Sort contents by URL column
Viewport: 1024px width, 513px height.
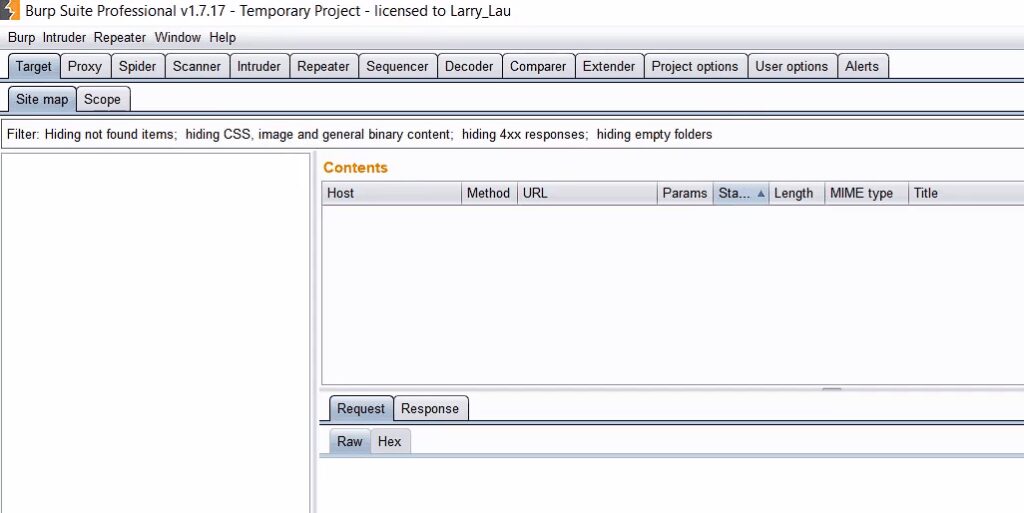(587, 193)
